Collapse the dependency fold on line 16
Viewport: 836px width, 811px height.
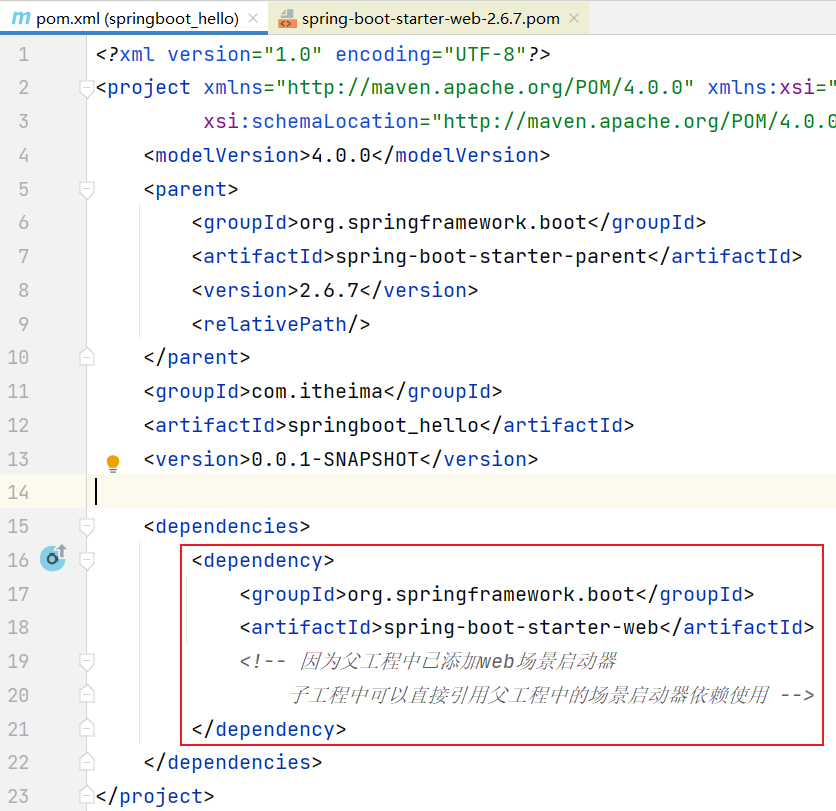point(86,561)
